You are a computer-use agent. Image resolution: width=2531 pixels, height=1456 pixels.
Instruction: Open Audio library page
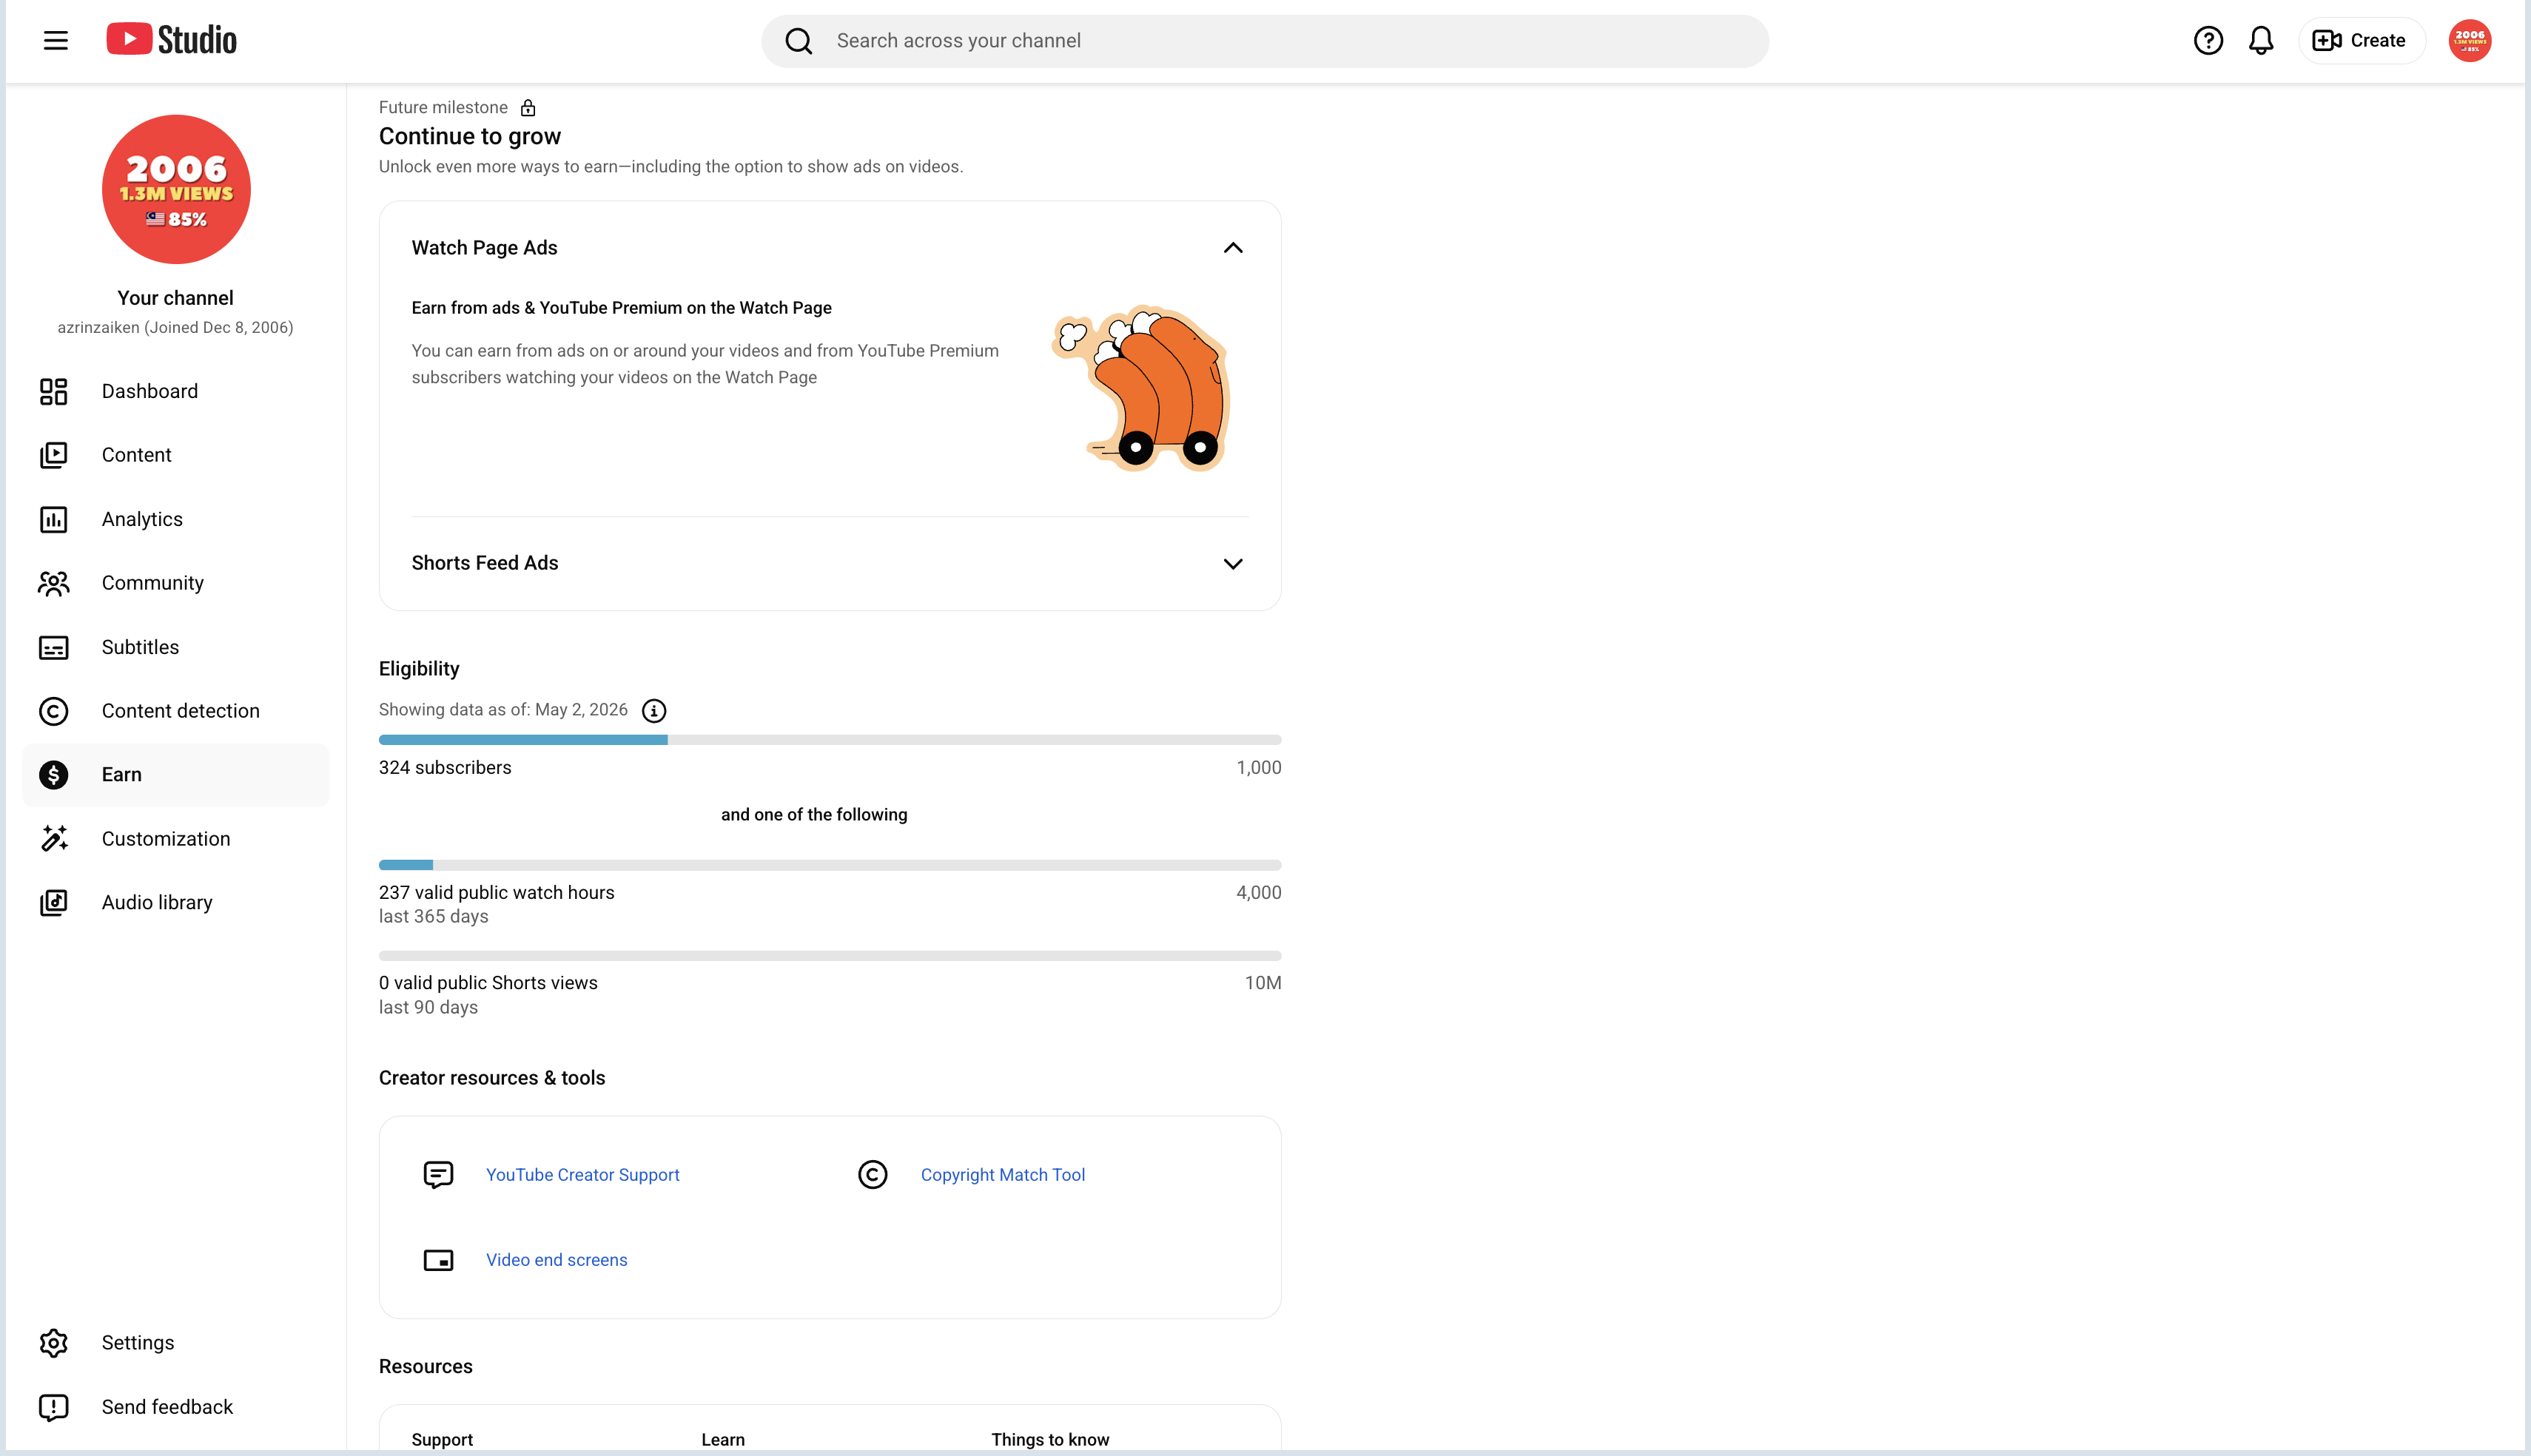176,902
